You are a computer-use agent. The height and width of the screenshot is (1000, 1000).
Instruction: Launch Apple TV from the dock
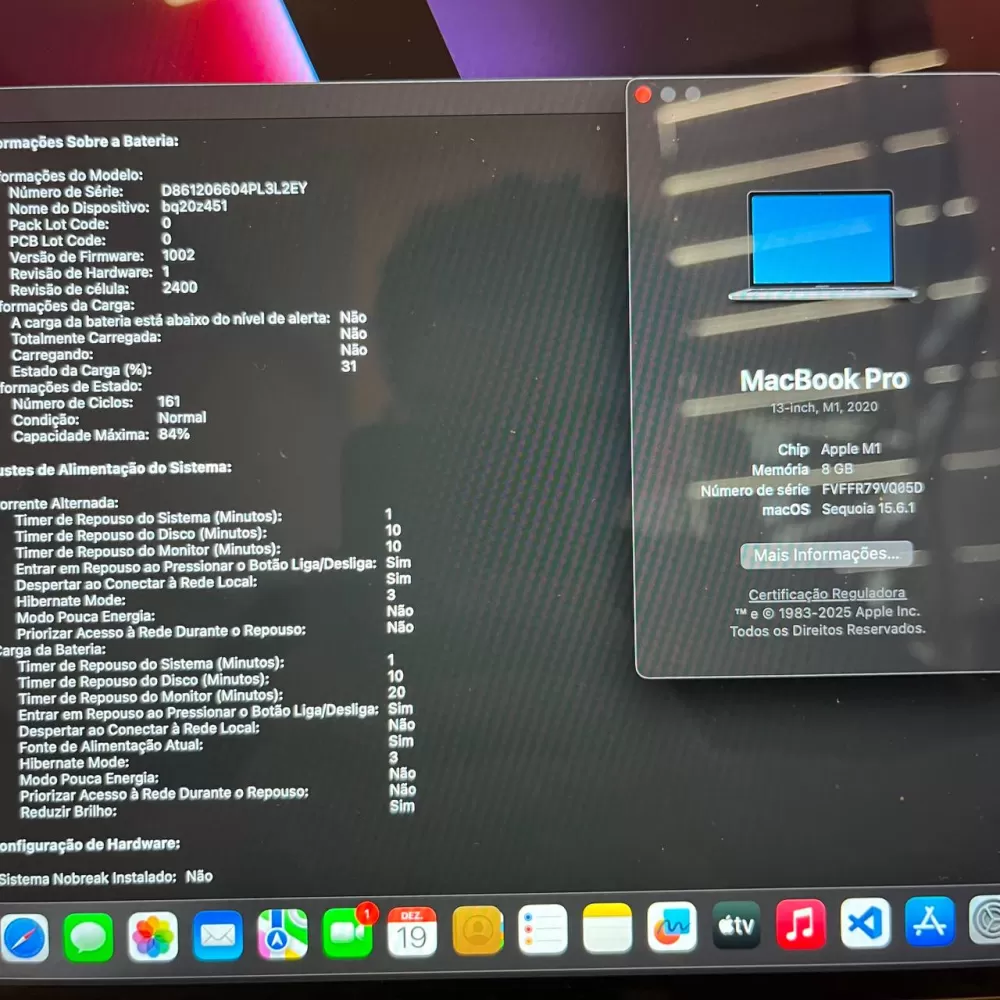(736, 927)
